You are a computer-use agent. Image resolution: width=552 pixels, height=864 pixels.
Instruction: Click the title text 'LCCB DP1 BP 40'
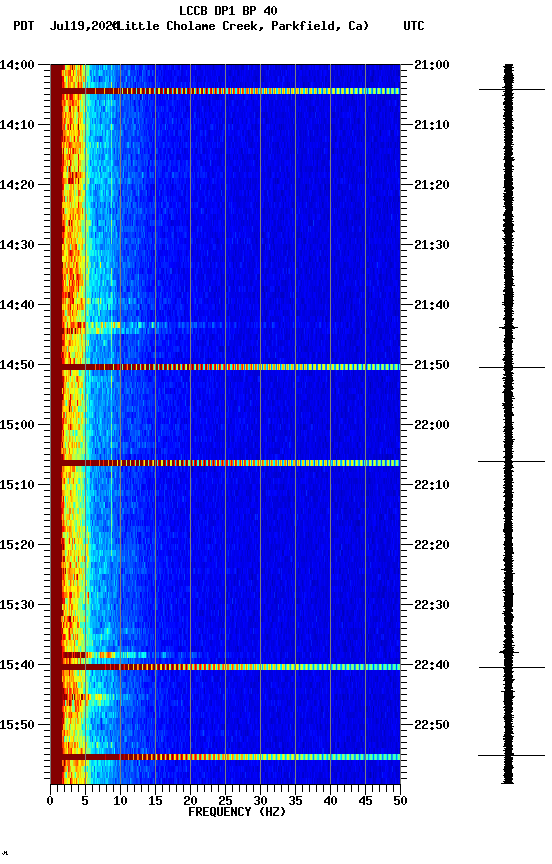228,10
